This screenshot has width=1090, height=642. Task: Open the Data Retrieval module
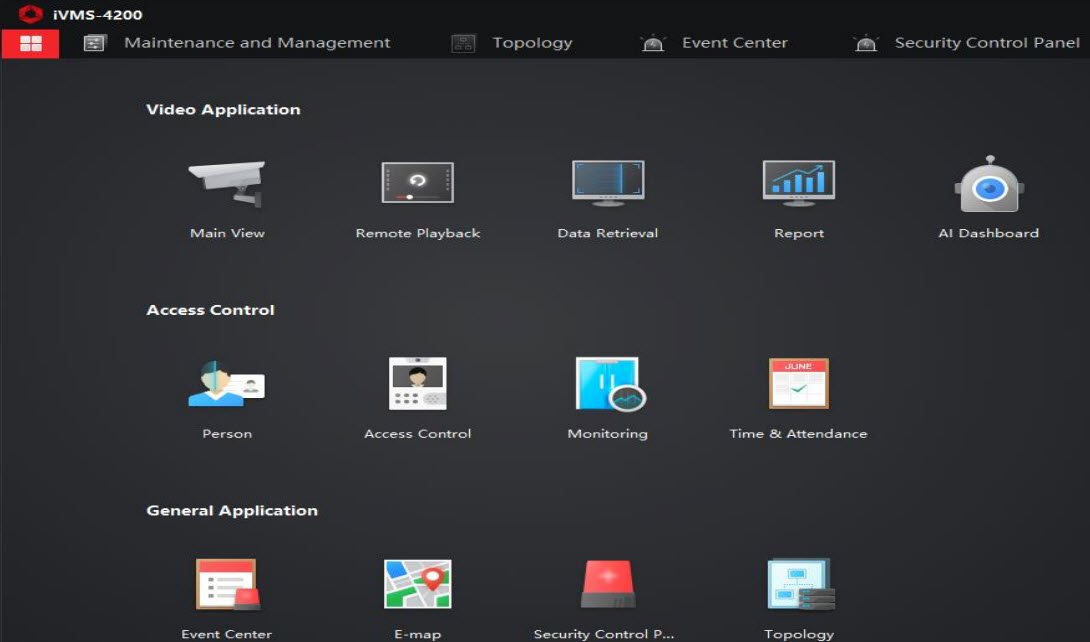tap(608, 184)
